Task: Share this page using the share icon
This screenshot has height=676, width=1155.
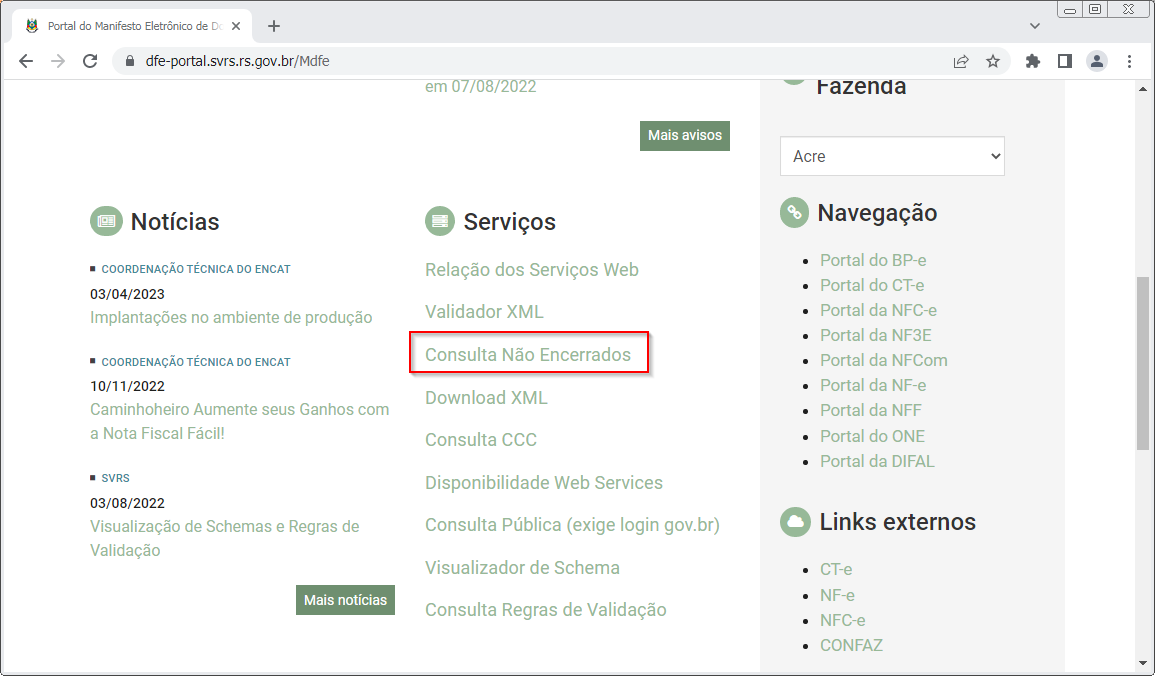Action: [x=961, y=61]
